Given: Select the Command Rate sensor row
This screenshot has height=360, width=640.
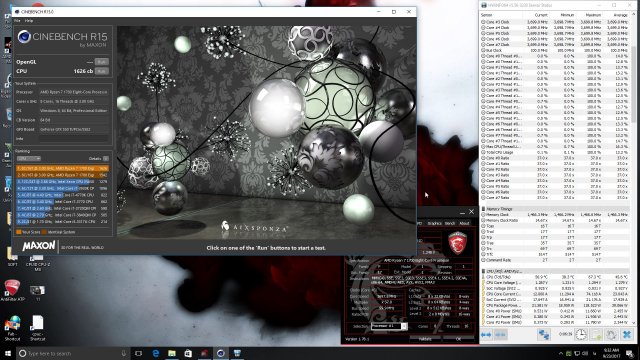Looking at the screenshot, I should [556, 260].
